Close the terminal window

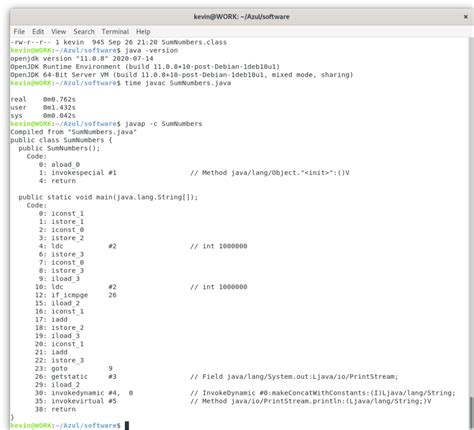466,17
